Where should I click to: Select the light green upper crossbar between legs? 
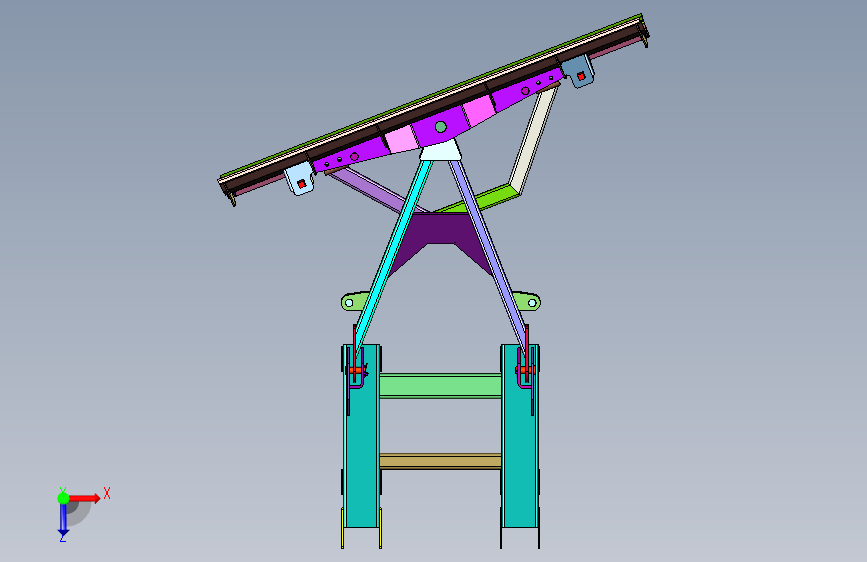tap(440, 386)
